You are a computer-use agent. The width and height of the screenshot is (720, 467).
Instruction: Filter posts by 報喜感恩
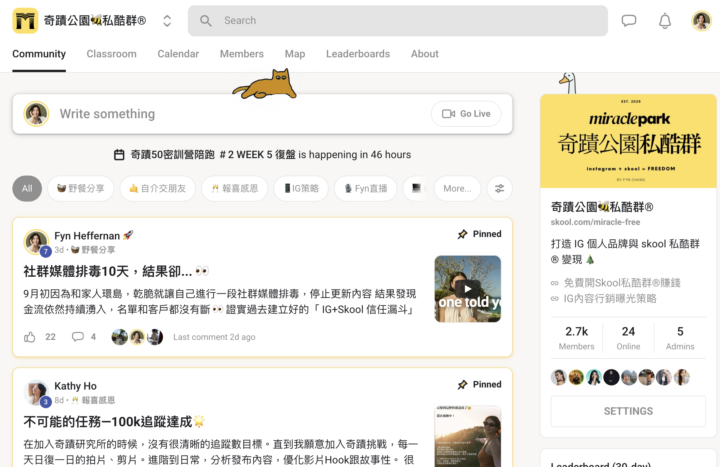(x=235, y=188)
